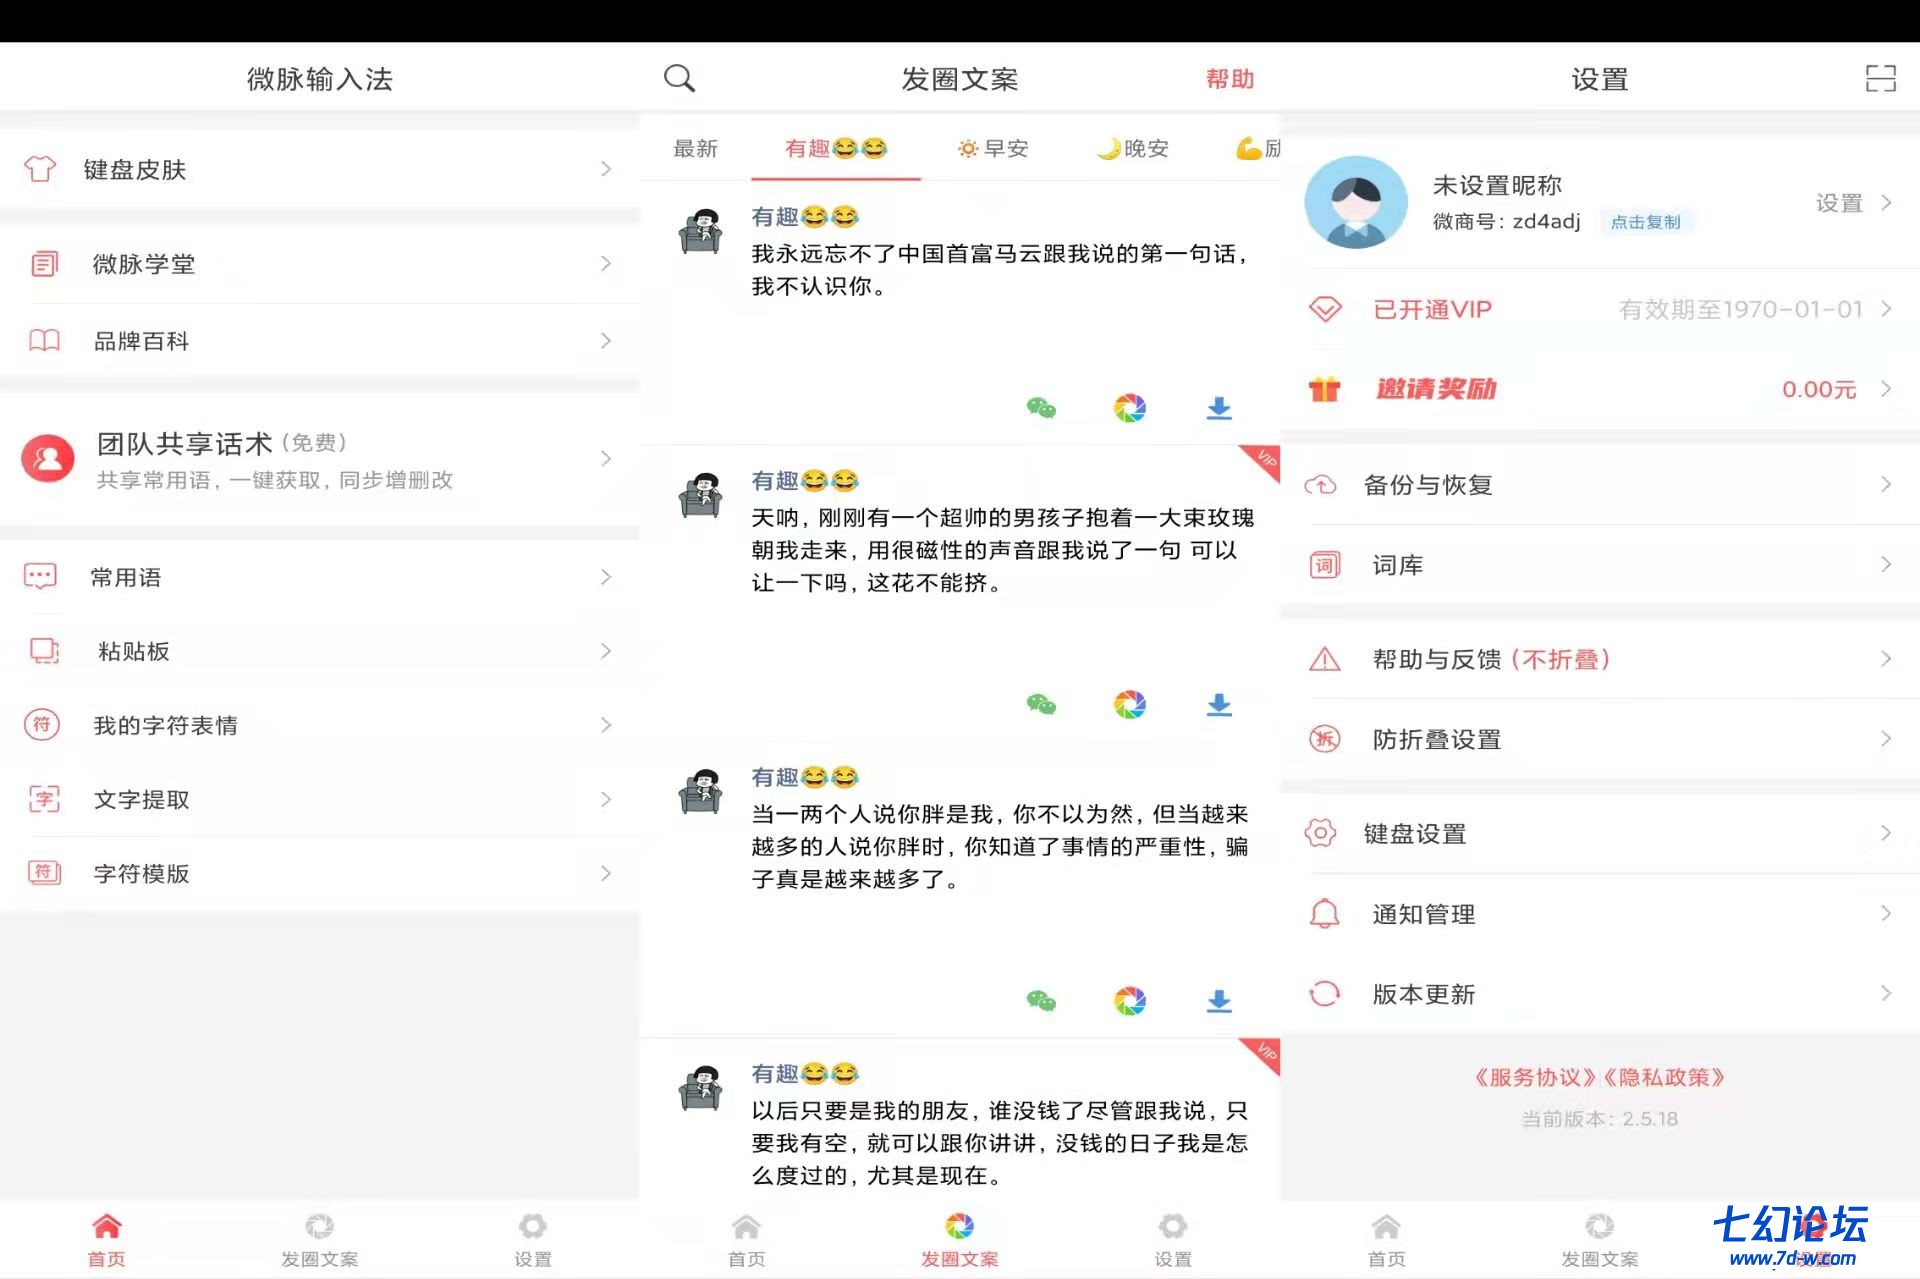Expand 团队共享话术 row chevron
The height and width of the screenshot is (1279, 1920).
tap(606, 459)
